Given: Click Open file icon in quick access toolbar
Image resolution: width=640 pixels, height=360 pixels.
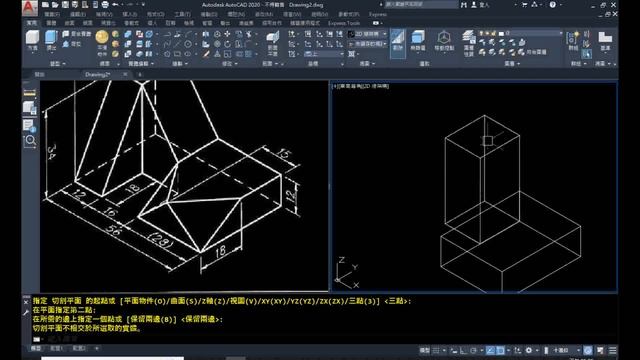Looking at the screenshot, I should tap(55, 5).
